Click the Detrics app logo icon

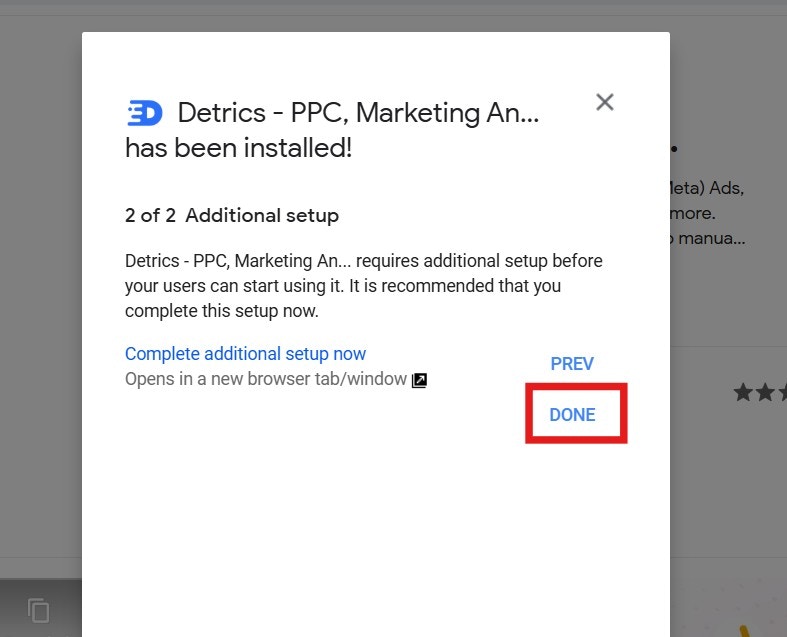[x=144, y=113]
